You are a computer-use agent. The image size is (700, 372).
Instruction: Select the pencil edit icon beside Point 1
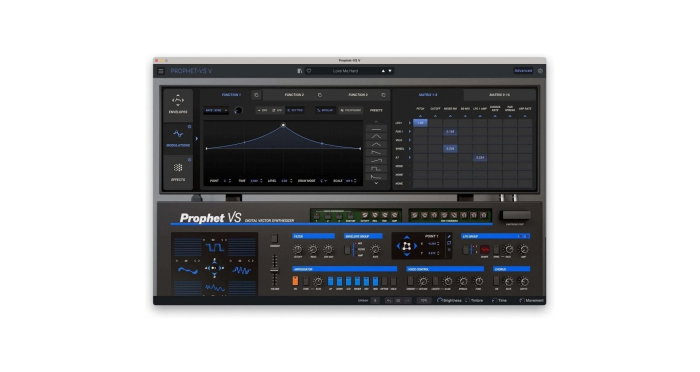pyautogui.click(x=449, y=236)
